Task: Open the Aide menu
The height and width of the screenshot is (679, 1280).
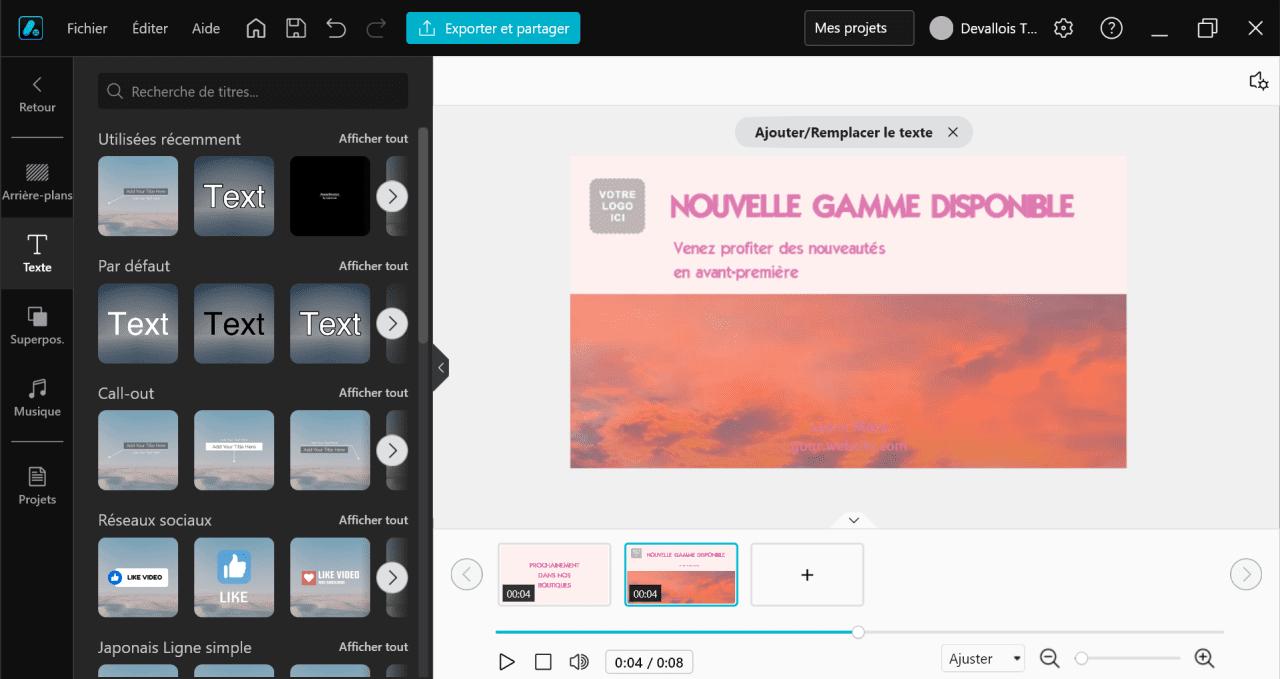Action: [206, 28]
